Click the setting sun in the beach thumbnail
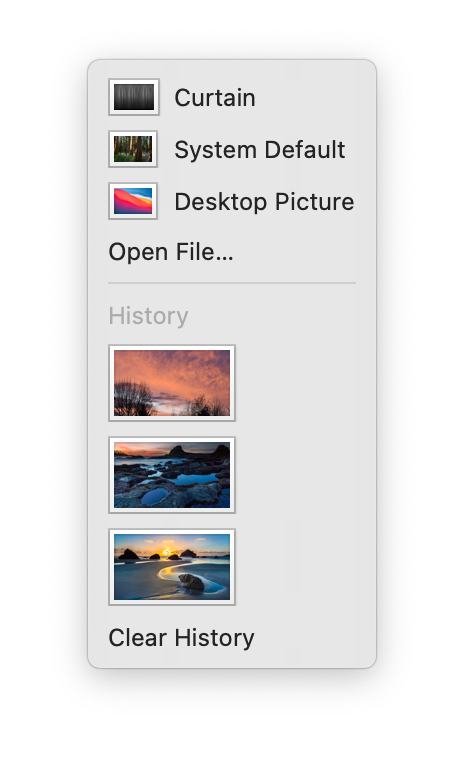Screen dimensions: 474x758 click(x=167, y=552)
